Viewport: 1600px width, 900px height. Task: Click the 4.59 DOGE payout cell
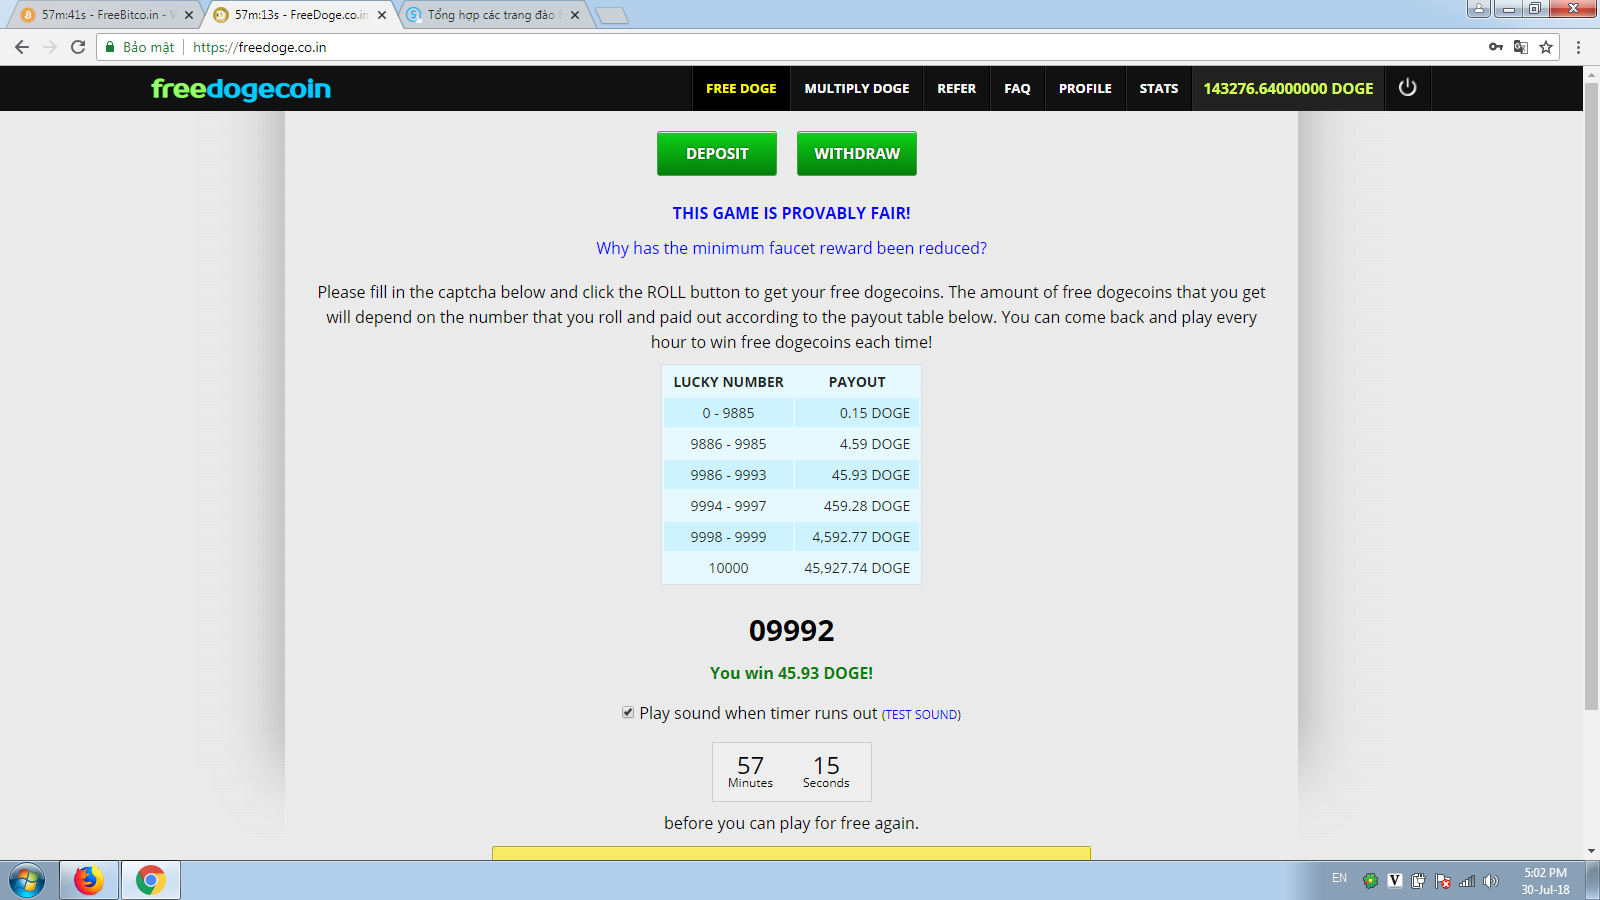point(857,444)
